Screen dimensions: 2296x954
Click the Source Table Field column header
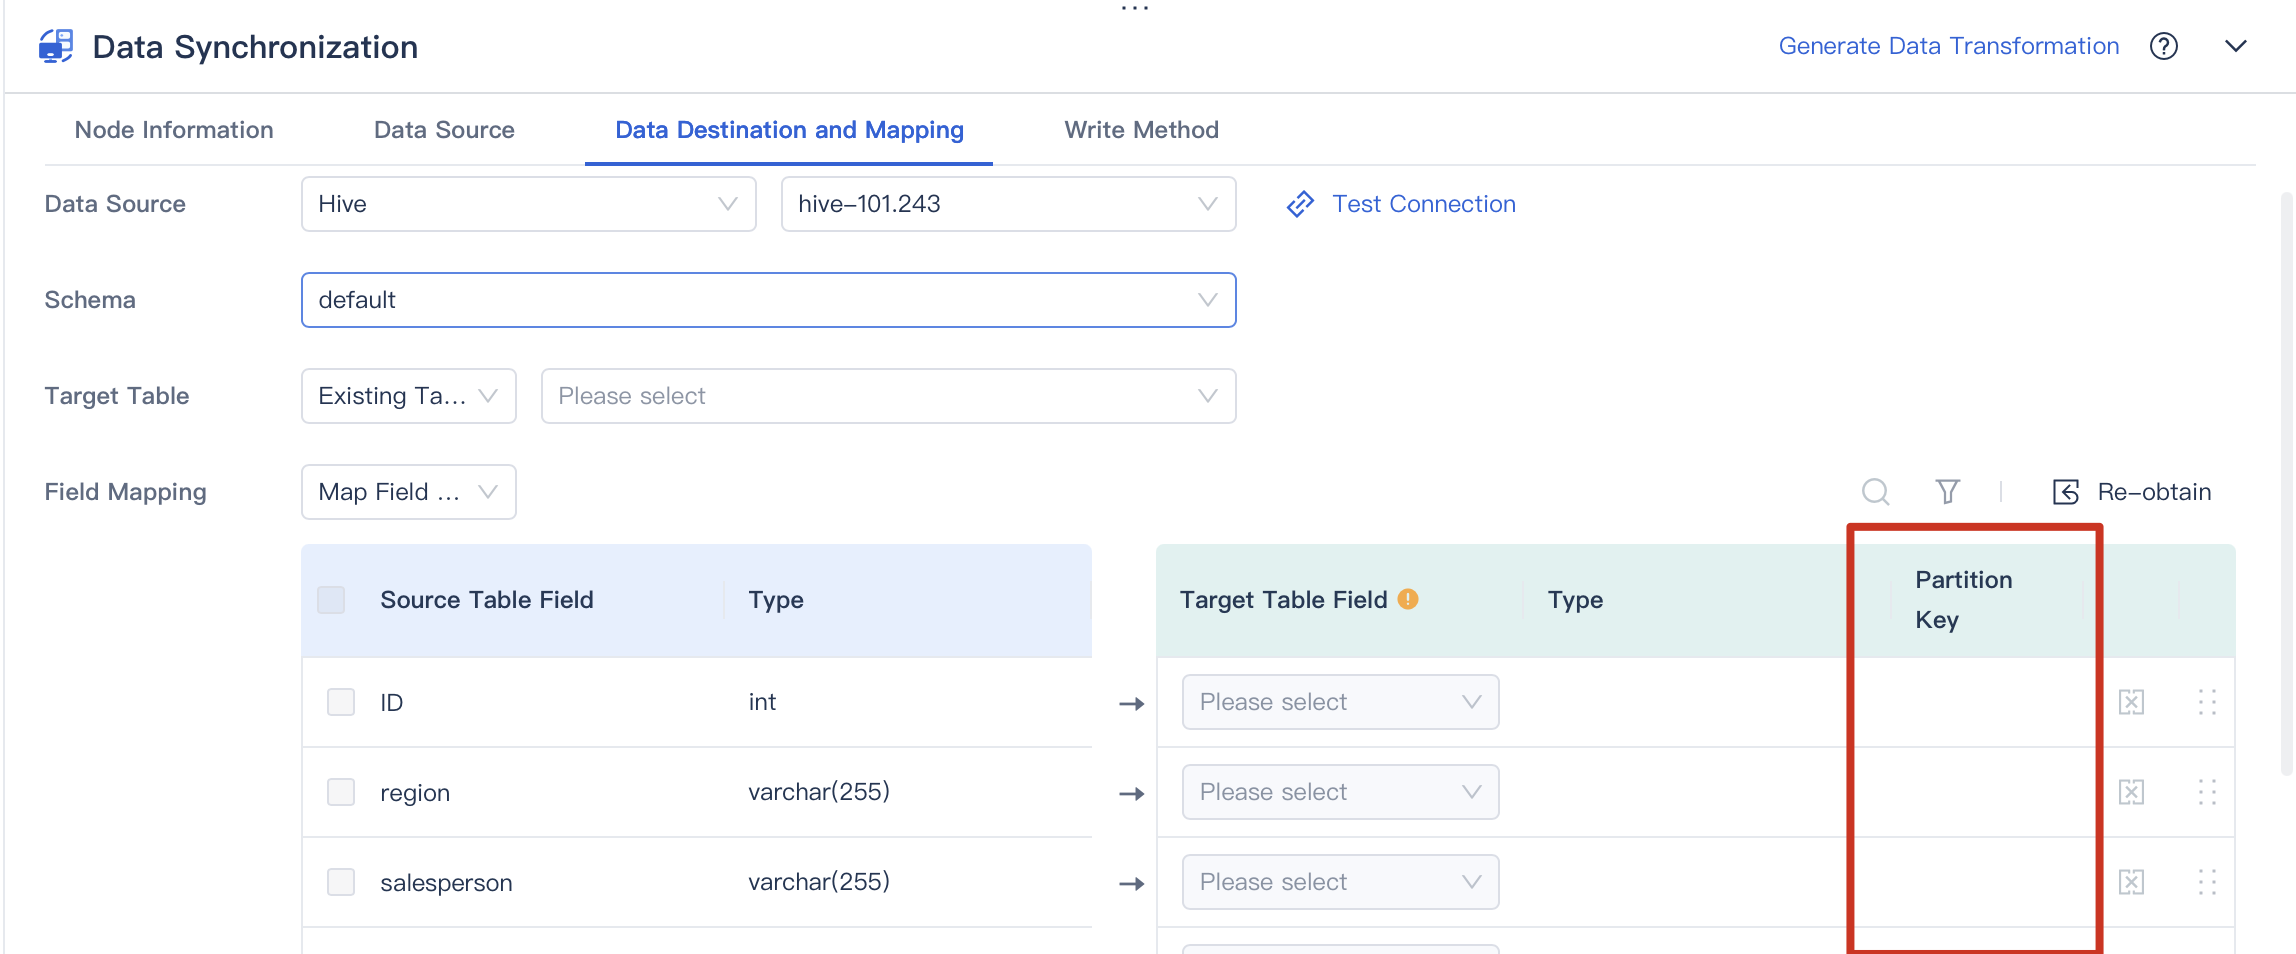[x=487, y=600]
